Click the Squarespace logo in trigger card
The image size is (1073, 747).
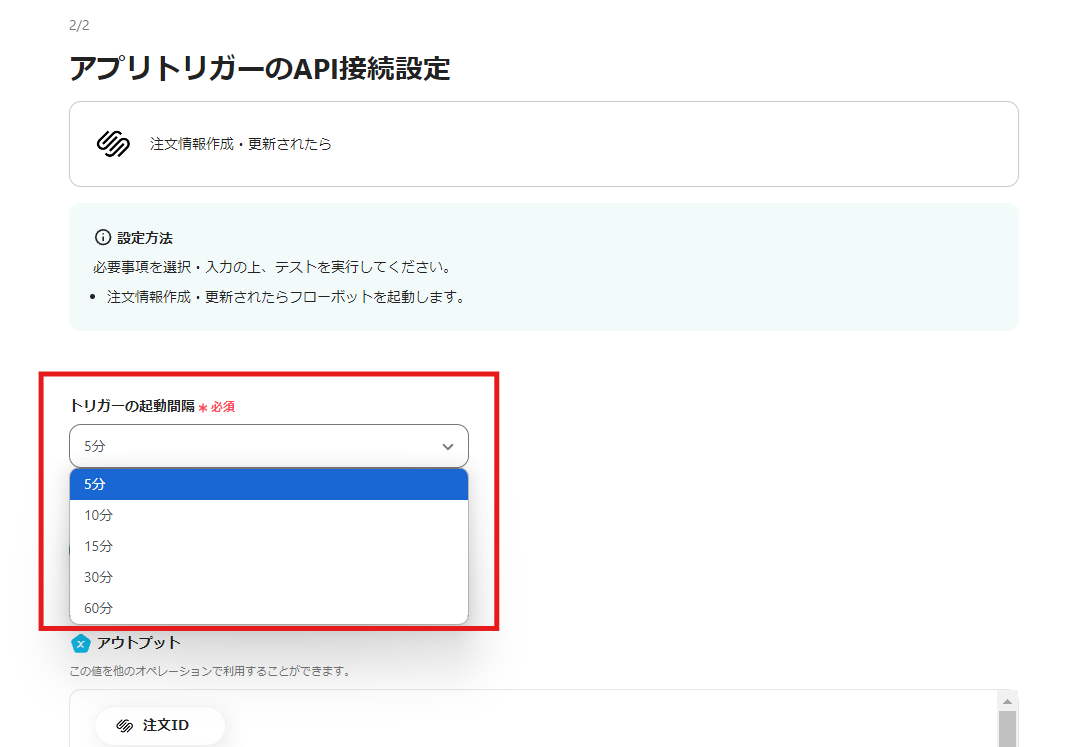pos(113,144)
